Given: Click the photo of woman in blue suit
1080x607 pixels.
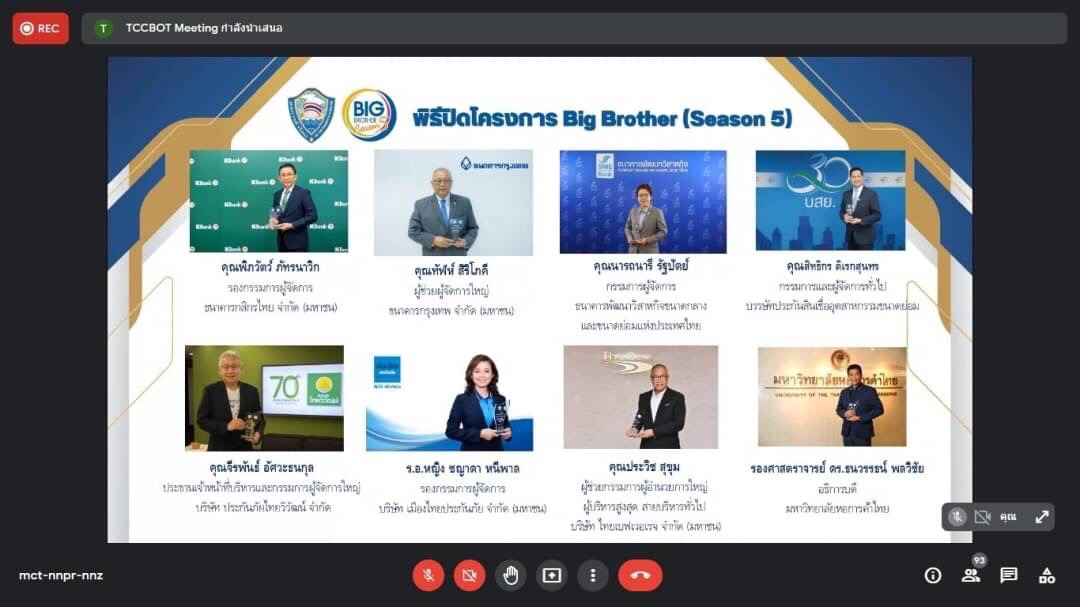Looking at the screenshot, I should click(449, 400).
